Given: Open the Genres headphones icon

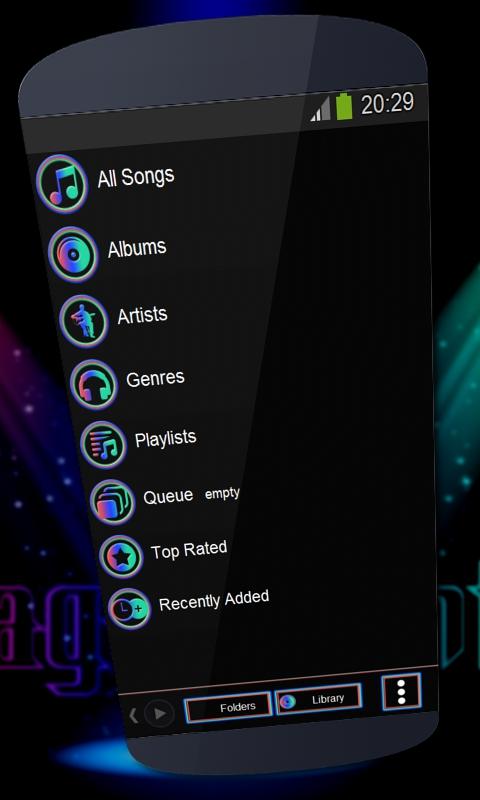Looking at the screenshot, I should point(94,385).
